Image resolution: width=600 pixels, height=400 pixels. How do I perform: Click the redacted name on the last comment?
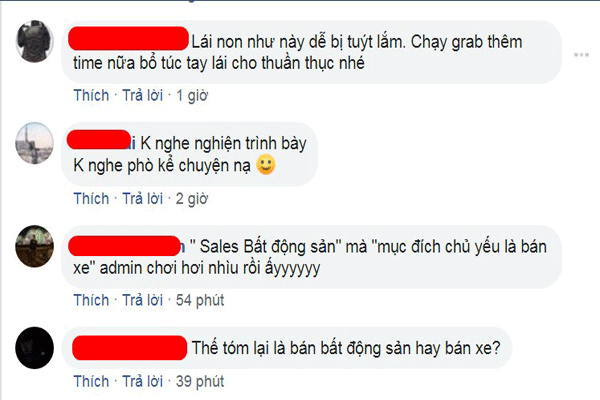point(129,348)
